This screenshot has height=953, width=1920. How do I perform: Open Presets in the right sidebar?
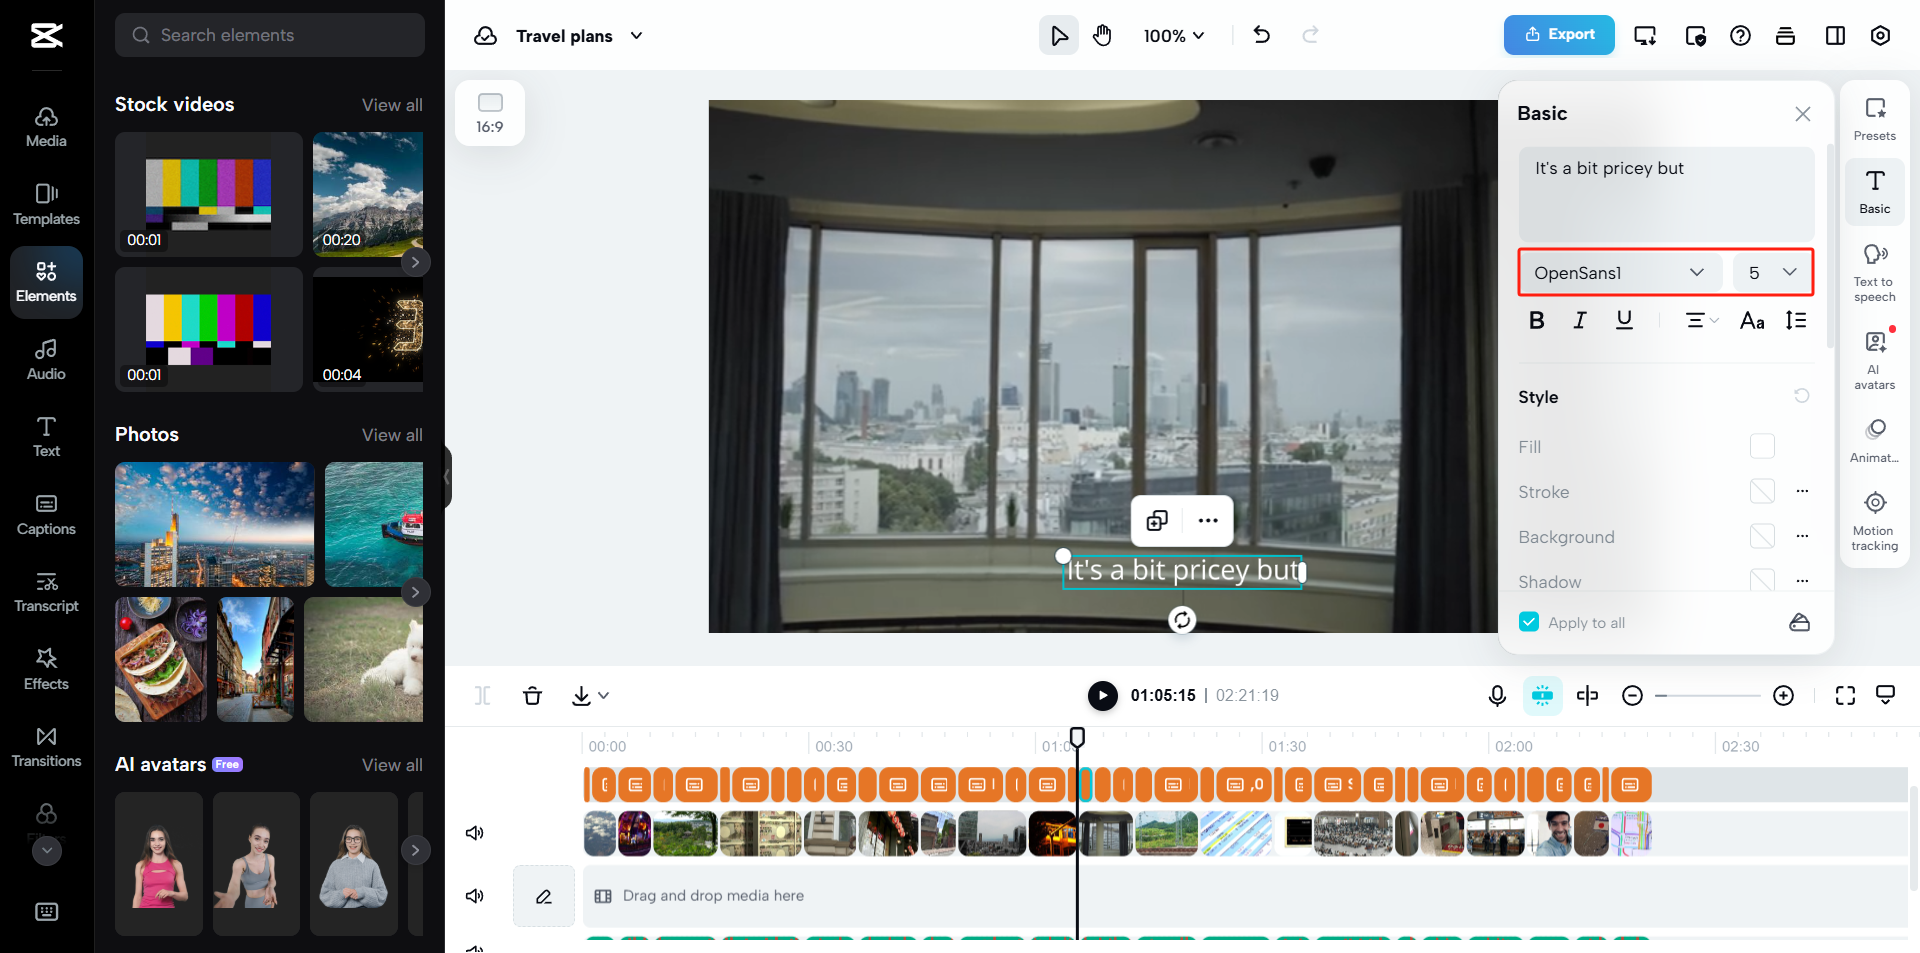pos(1875,119)
